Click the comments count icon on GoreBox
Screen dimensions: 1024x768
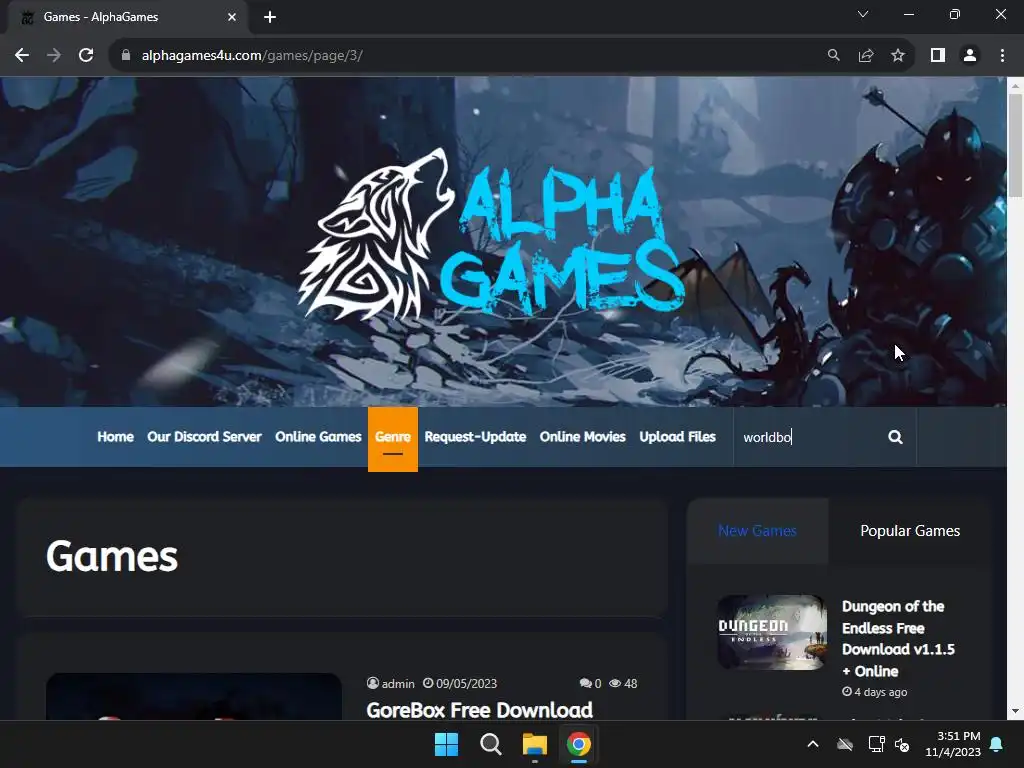pos(585,683)
